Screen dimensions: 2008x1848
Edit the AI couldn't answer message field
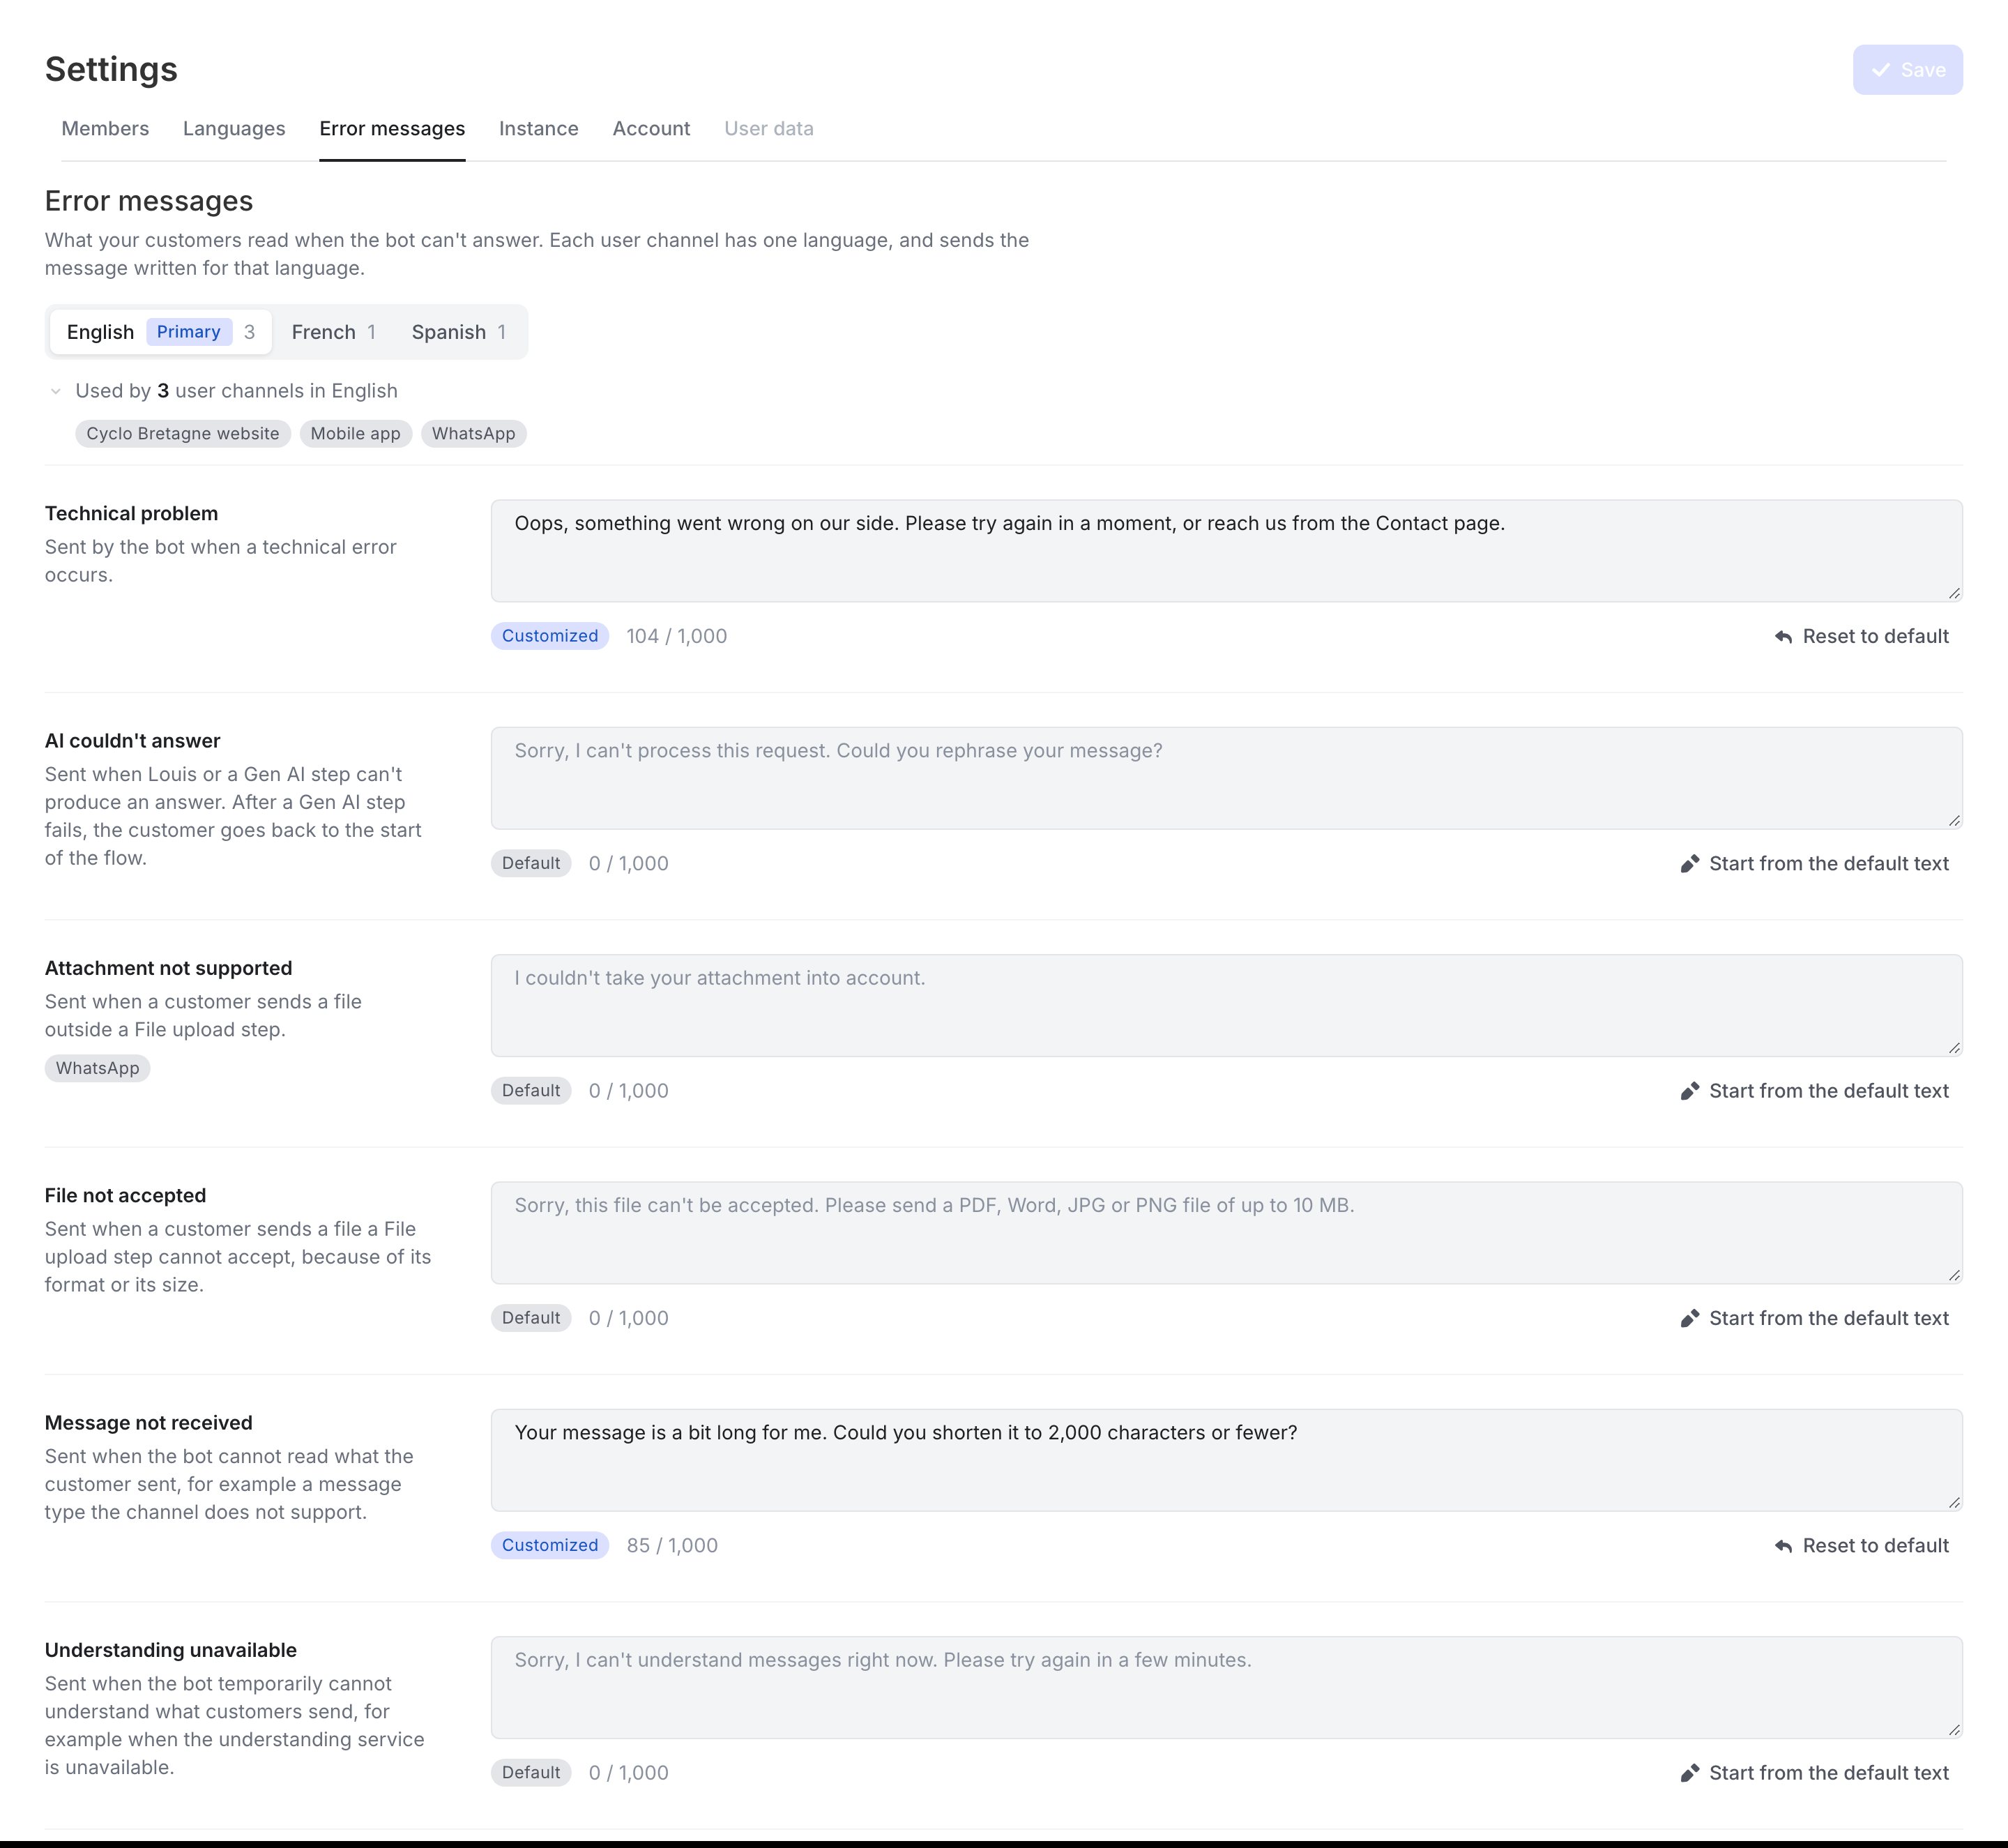click(1226, 778)
